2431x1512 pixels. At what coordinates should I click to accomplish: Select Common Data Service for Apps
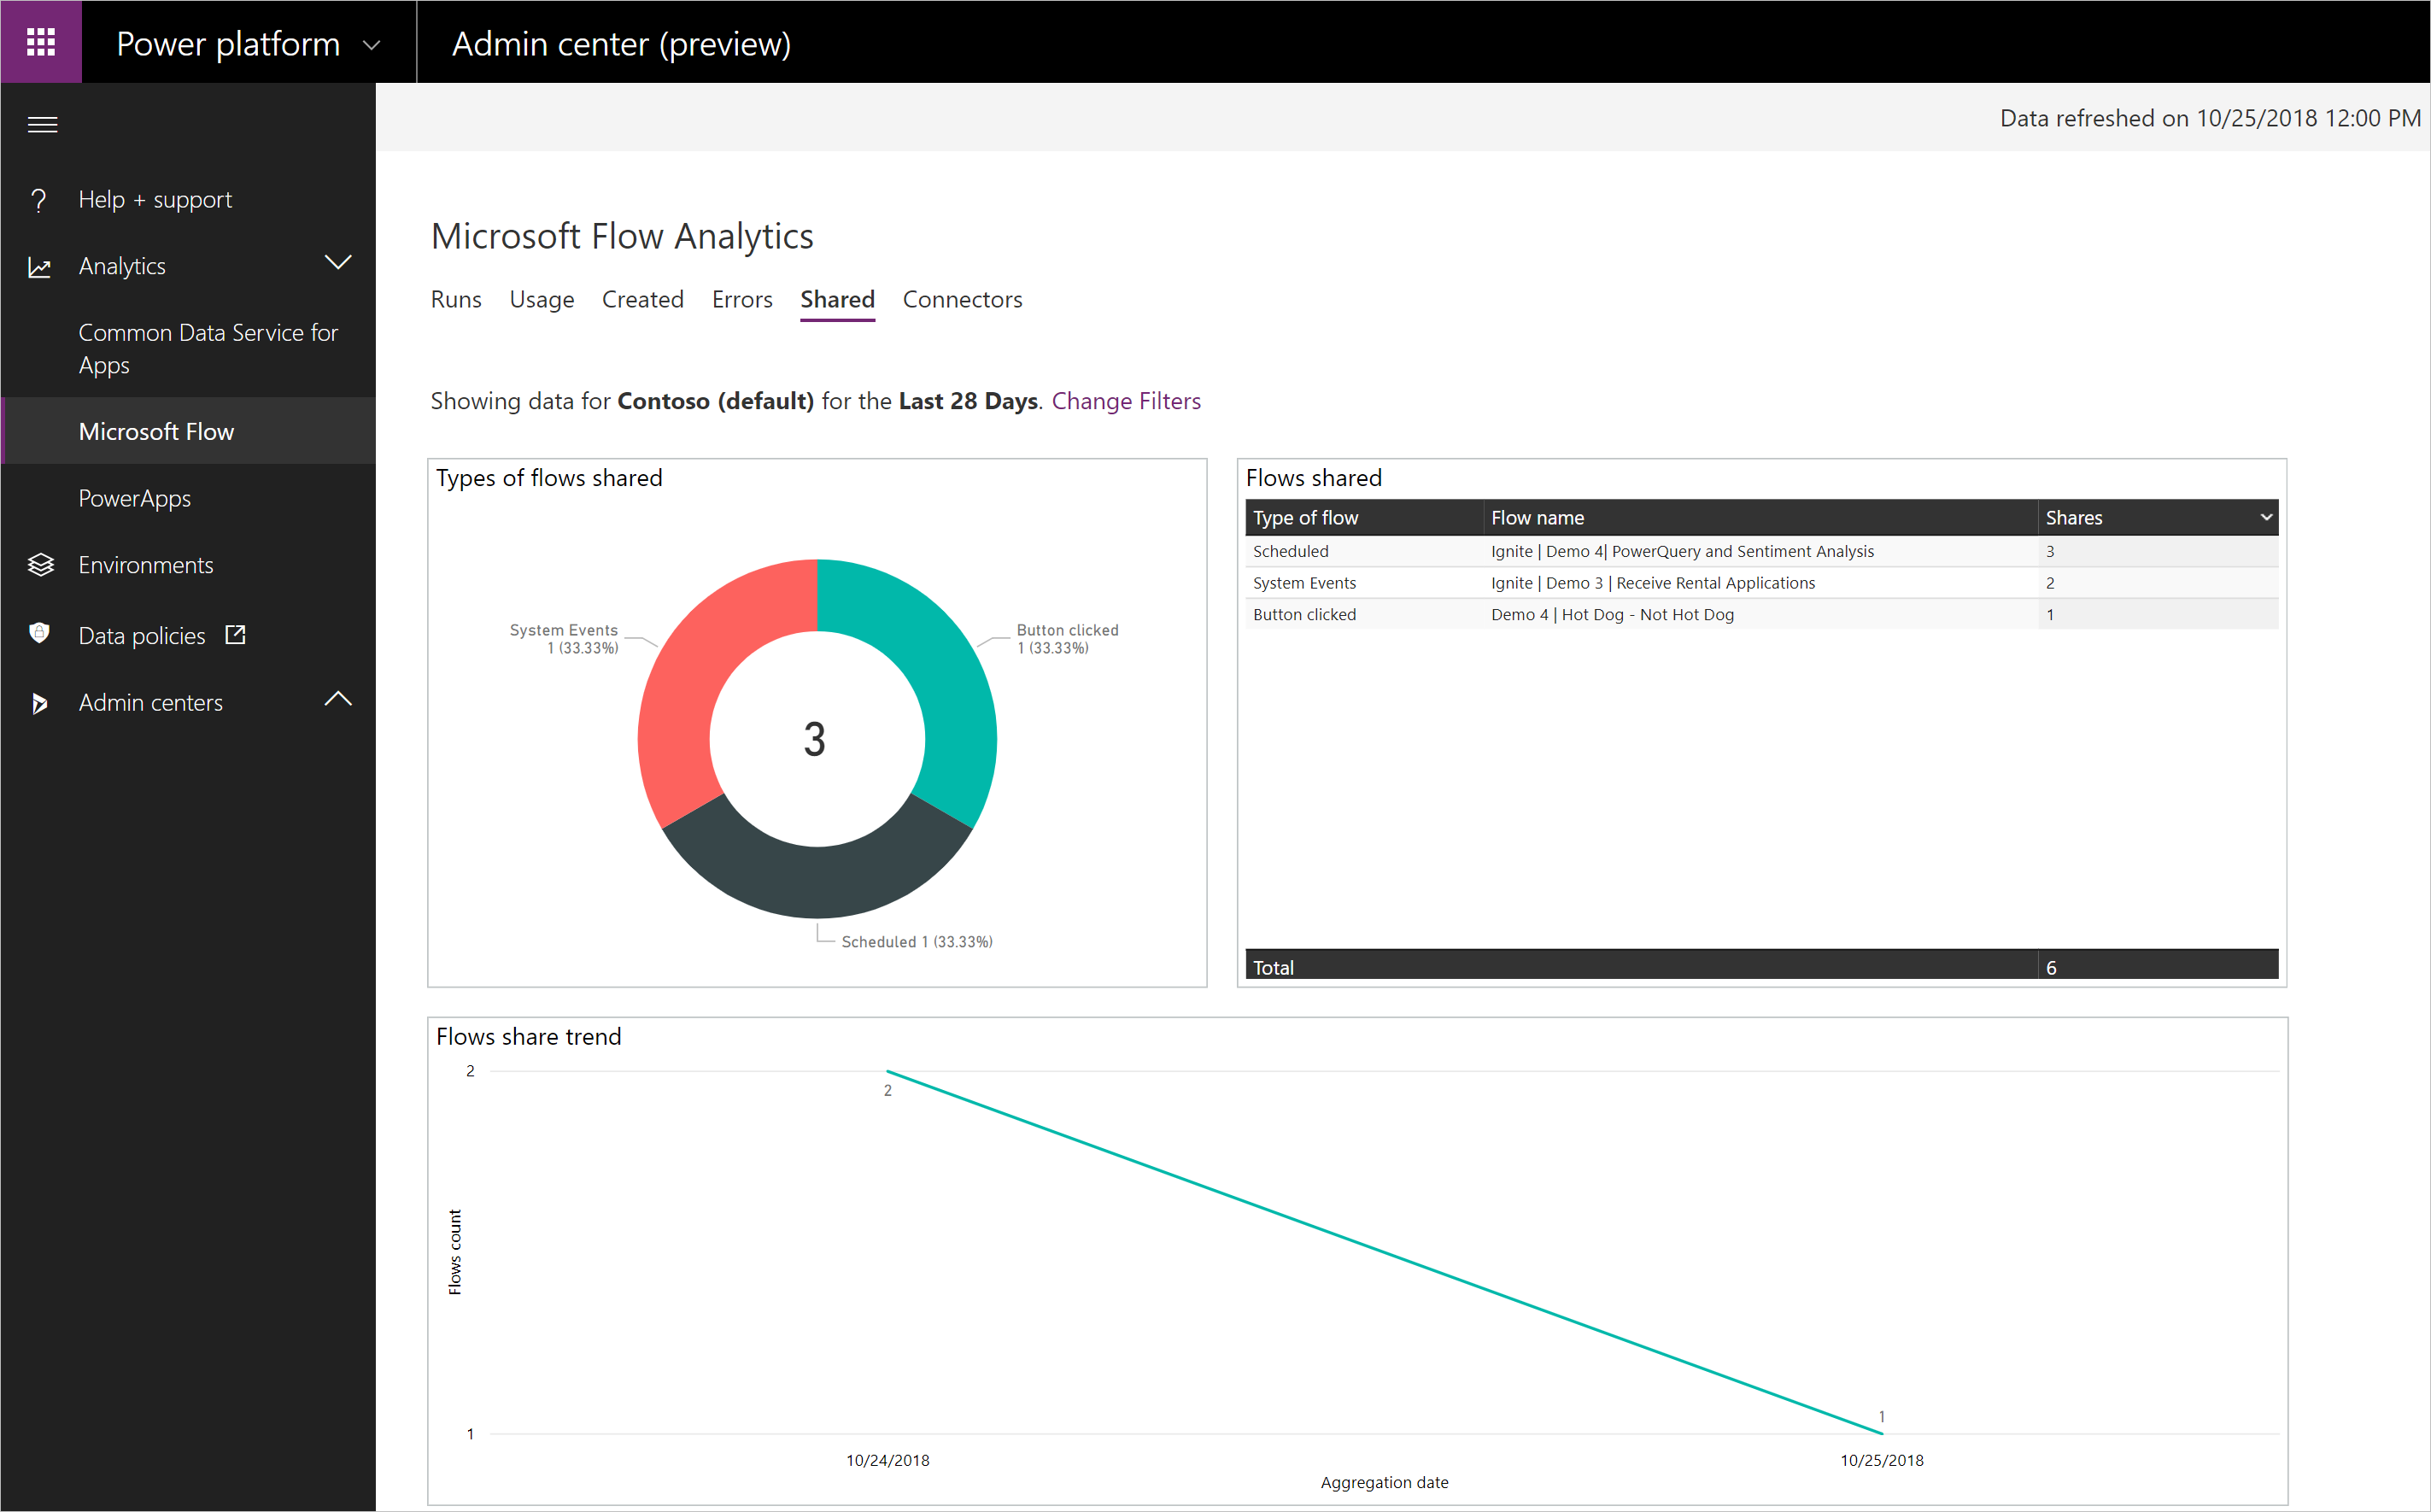(208, 348)
